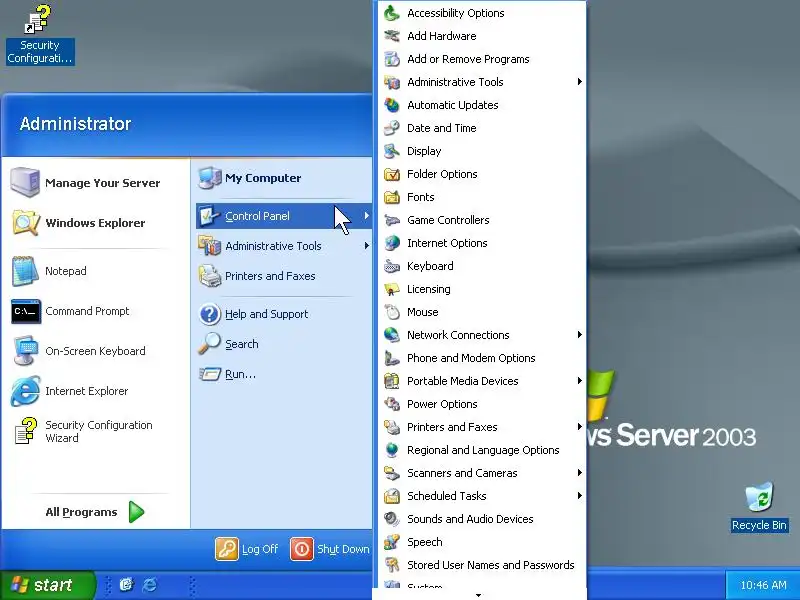The image size is (800, 600).
Task: Click the Licensing icon
Action: pyautogui.click(x=392, y=289)
